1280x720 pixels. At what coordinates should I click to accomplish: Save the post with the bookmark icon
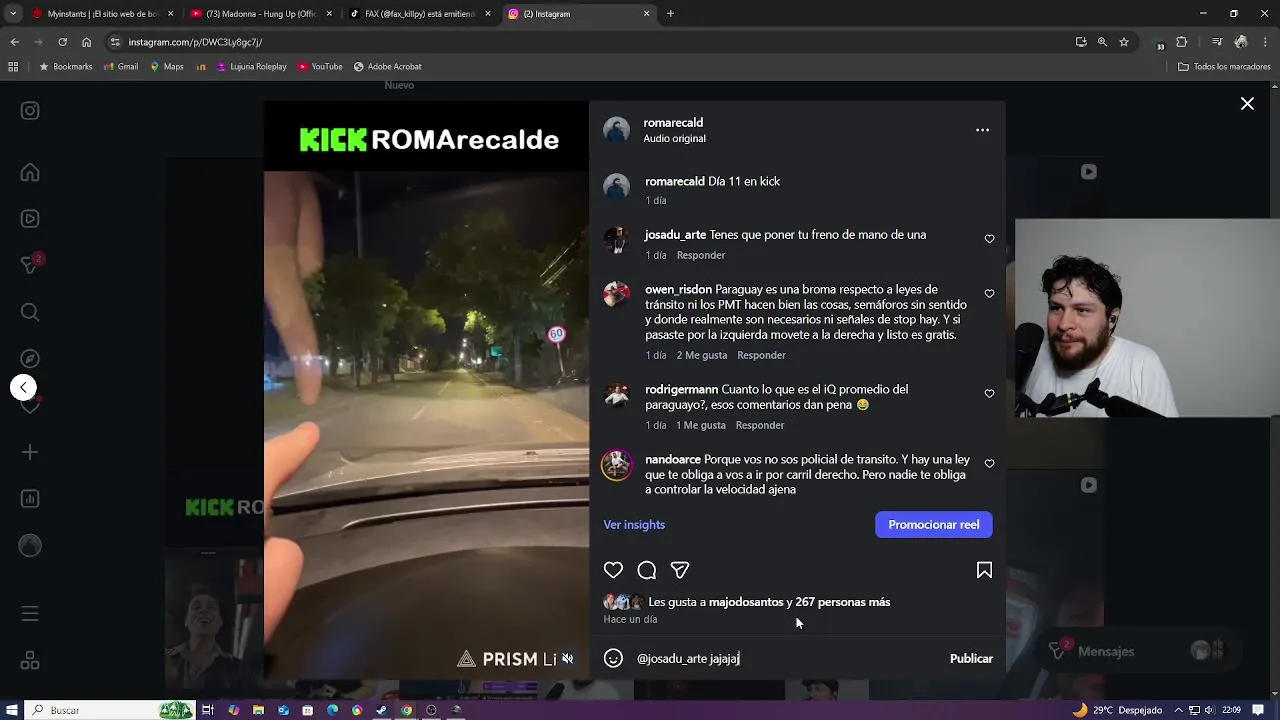[984, 570]
